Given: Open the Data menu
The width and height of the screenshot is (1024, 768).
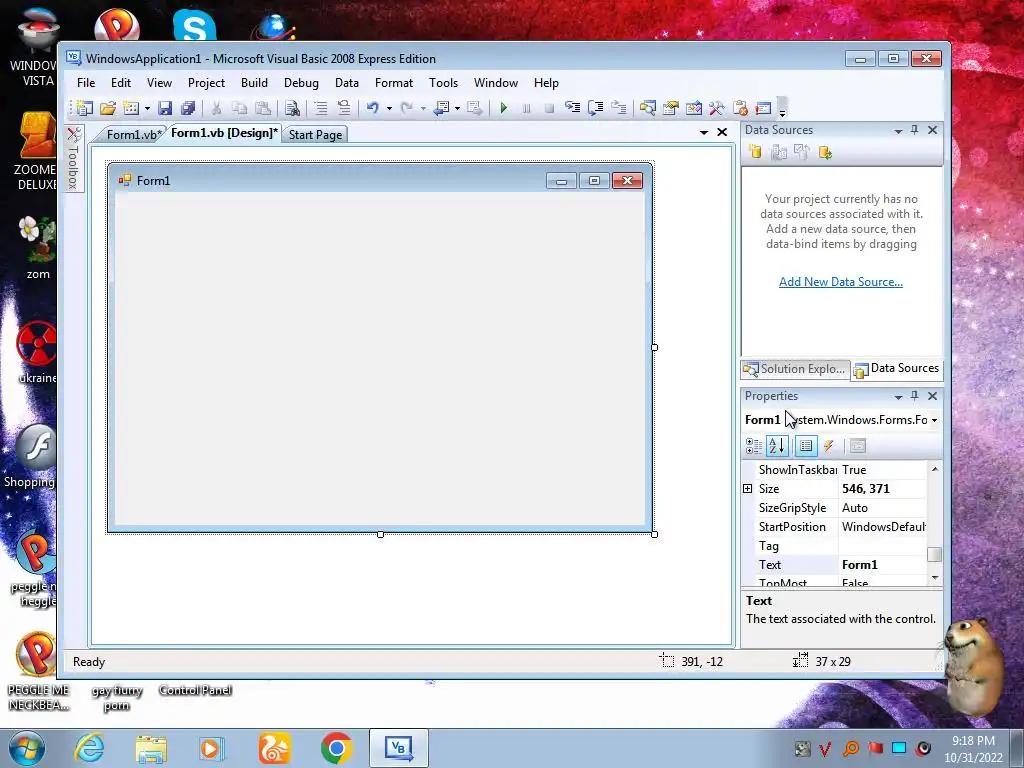Looking at the screenshot, I should click(x=347, y=83).
